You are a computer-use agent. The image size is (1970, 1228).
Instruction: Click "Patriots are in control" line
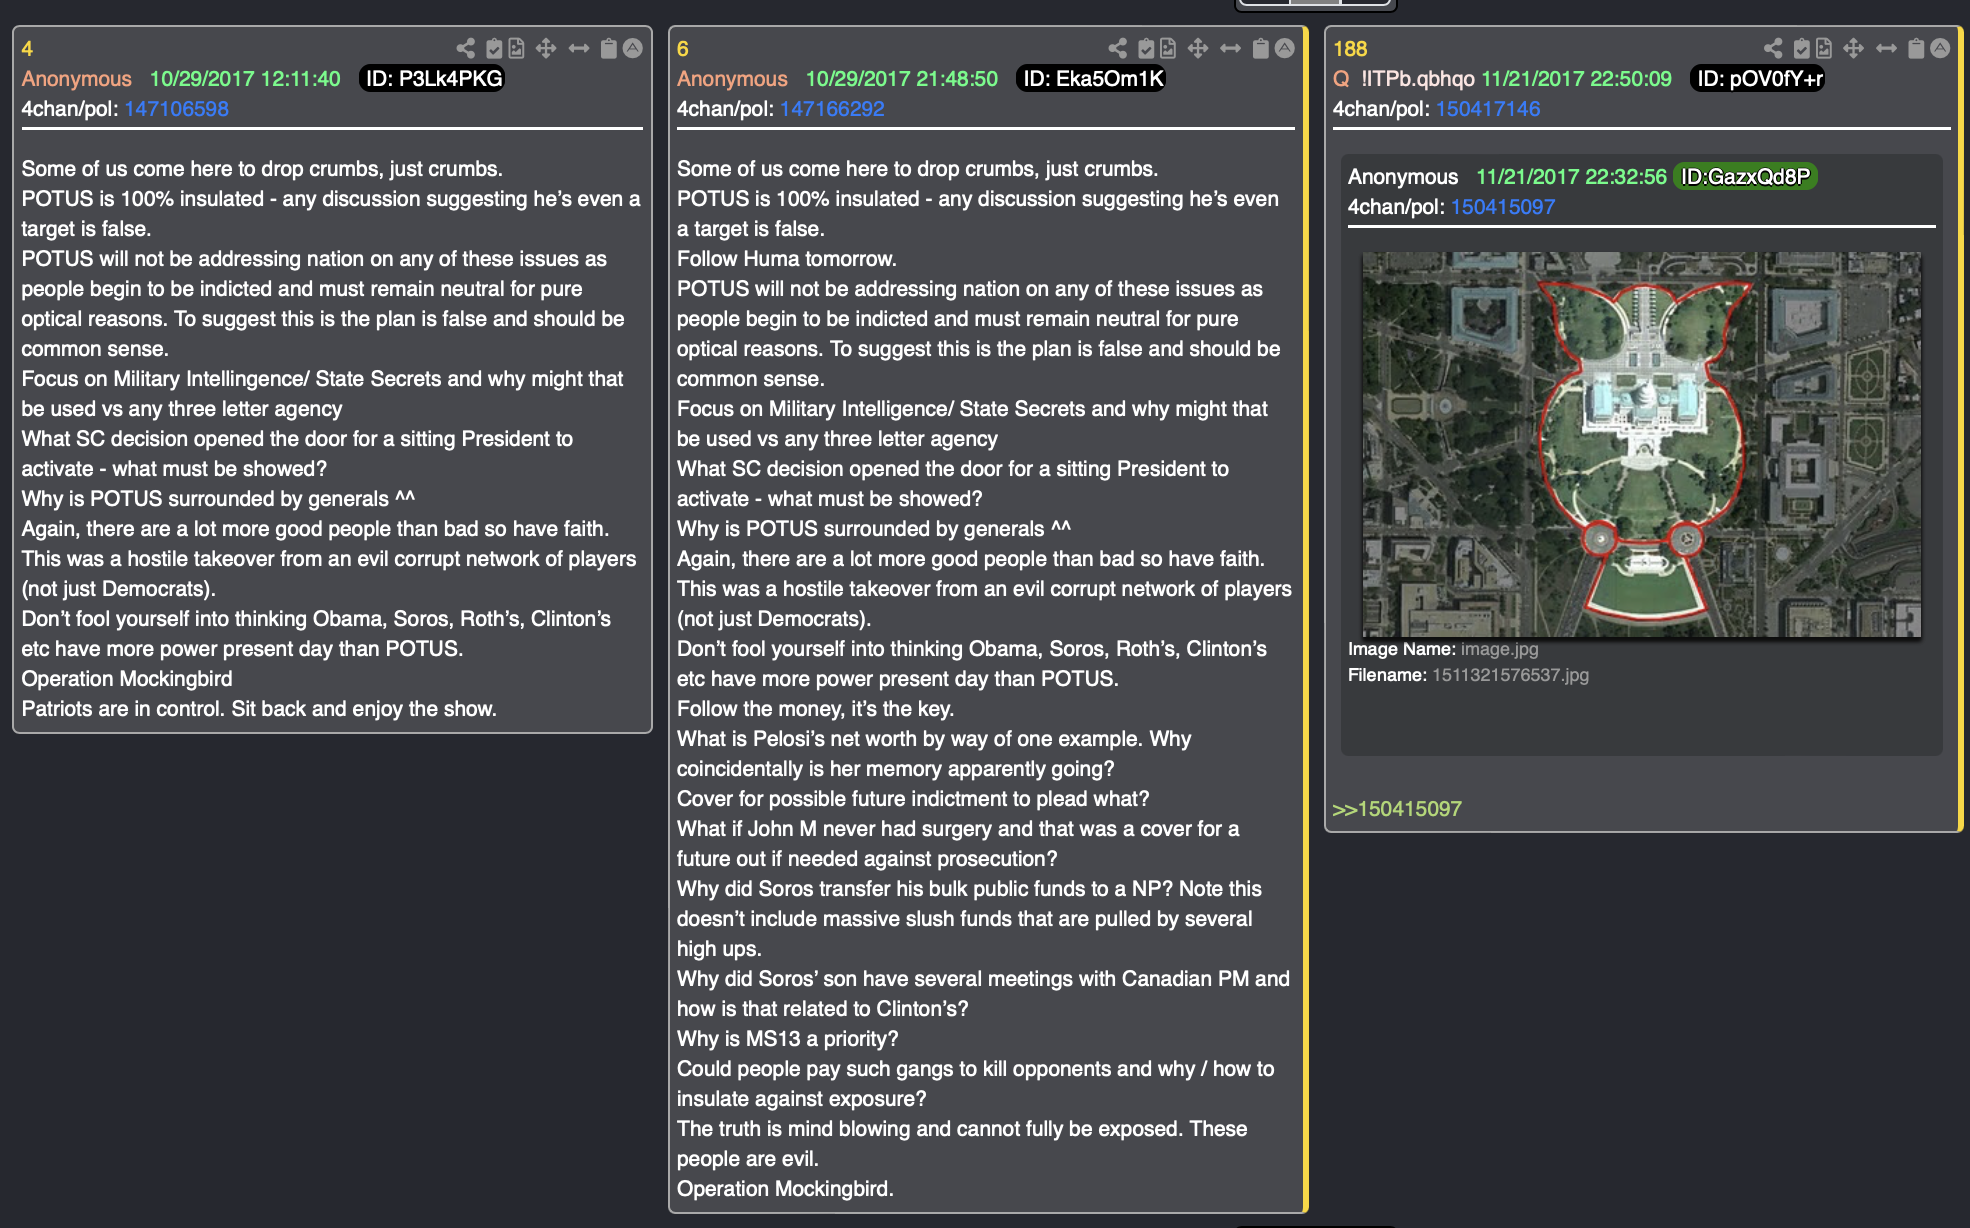click(259, 709)
